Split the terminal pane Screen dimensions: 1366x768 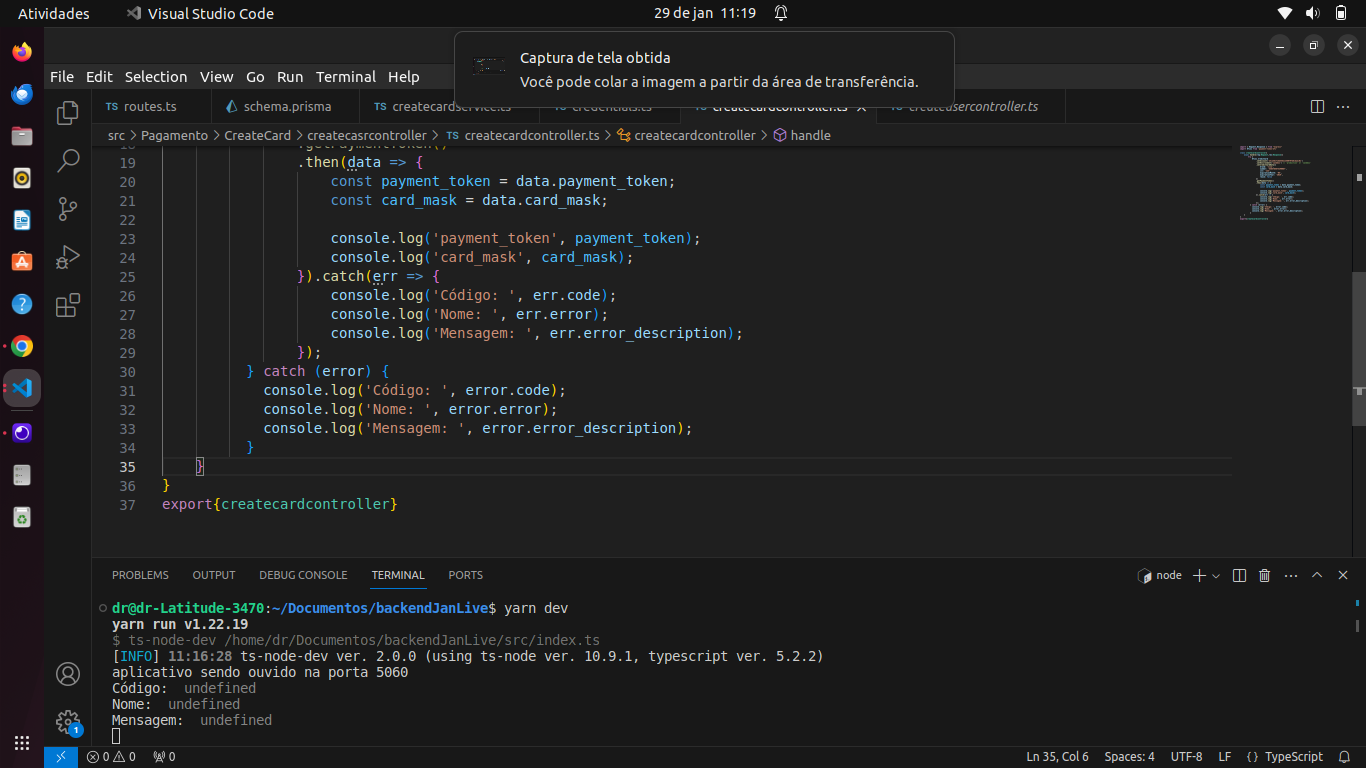(x=1239, y=575)
